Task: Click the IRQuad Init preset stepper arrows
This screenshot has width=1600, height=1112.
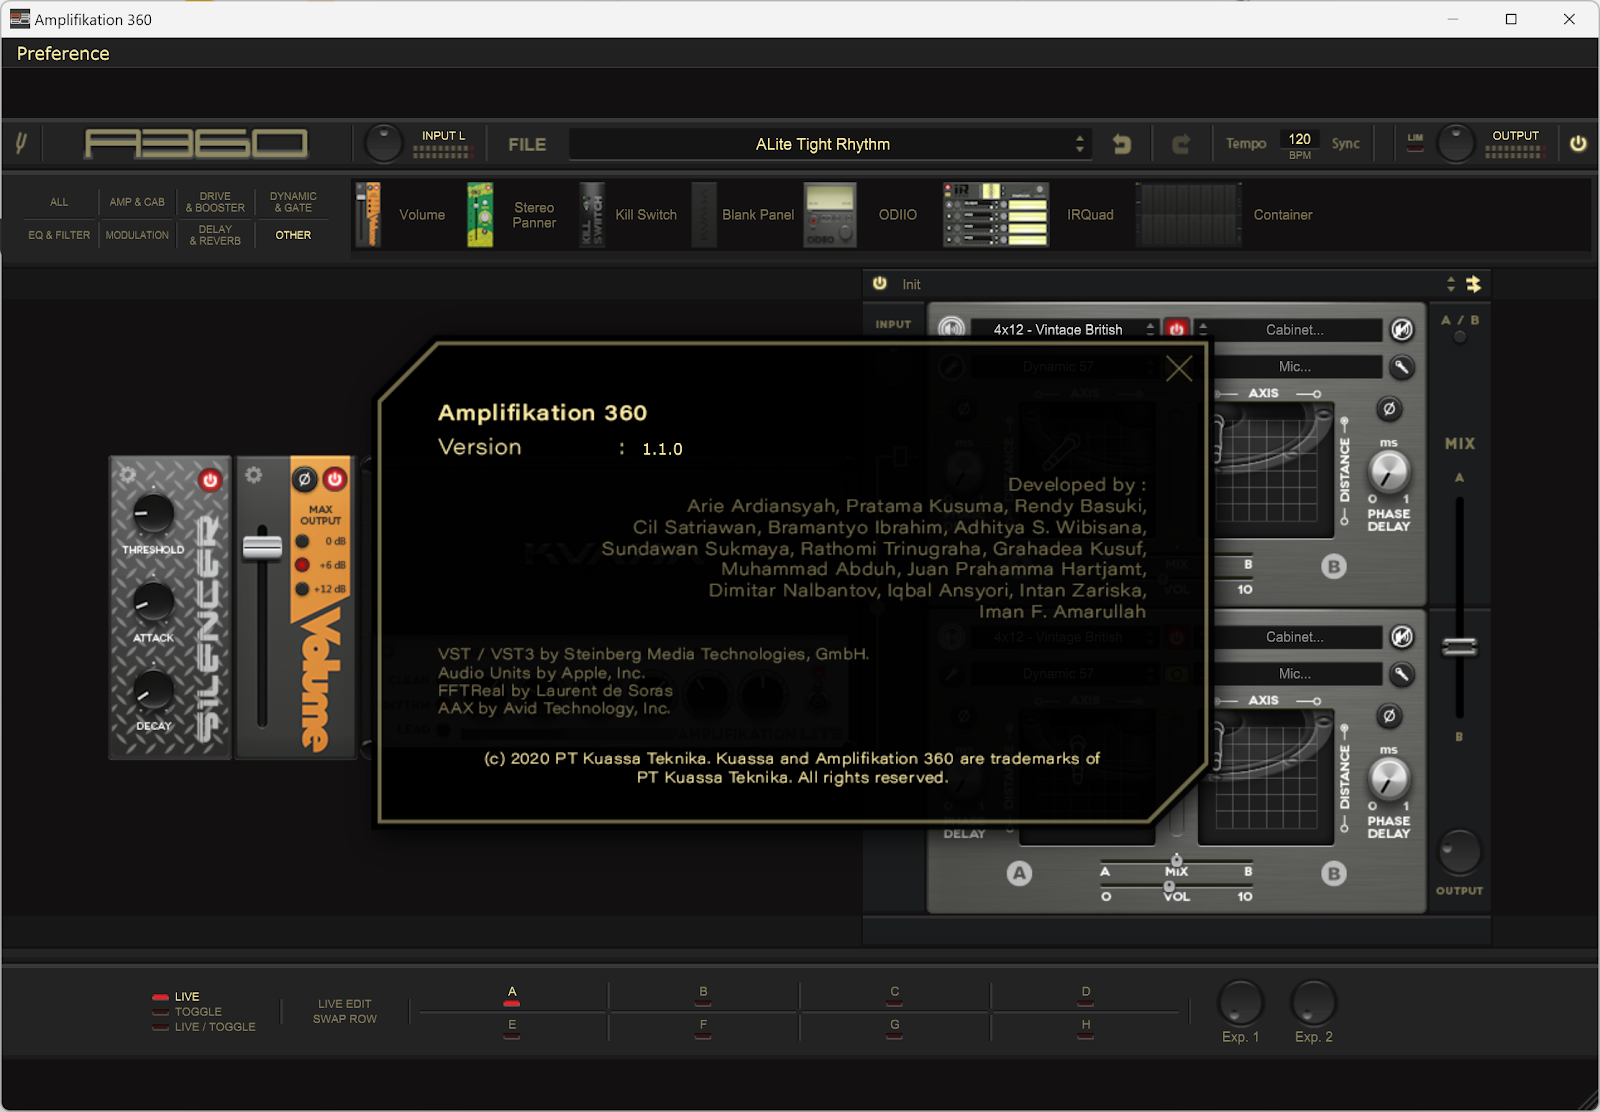Action: (x=1451, y=284)
